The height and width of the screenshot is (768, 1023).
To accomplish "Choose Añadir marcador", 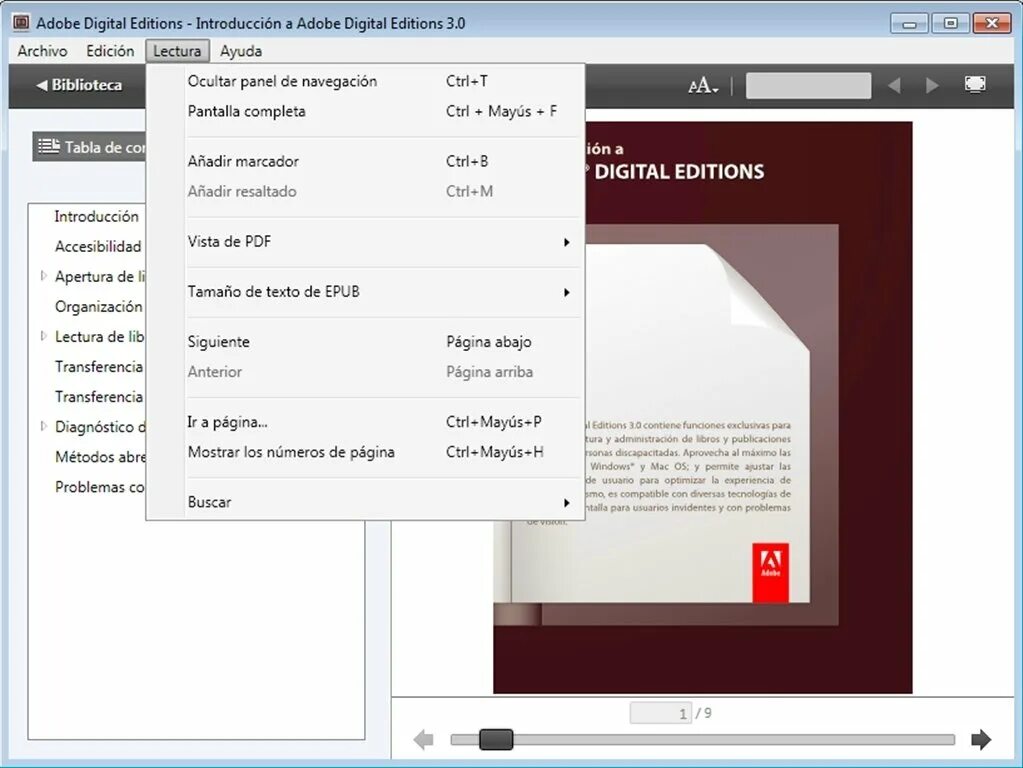I will click(x=365, y=161).
